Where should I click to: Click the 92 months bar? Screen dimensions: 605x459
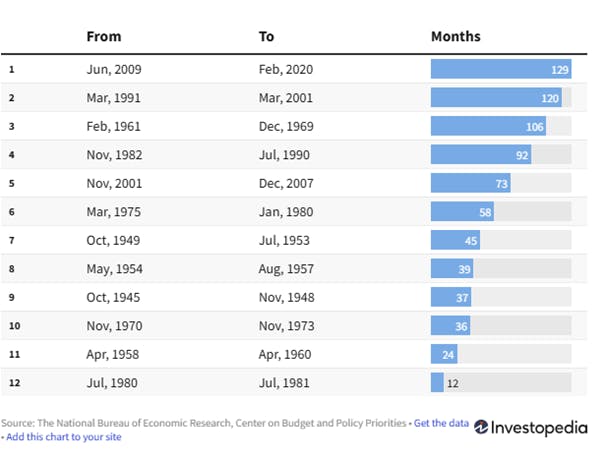click(x=481, y=155)
